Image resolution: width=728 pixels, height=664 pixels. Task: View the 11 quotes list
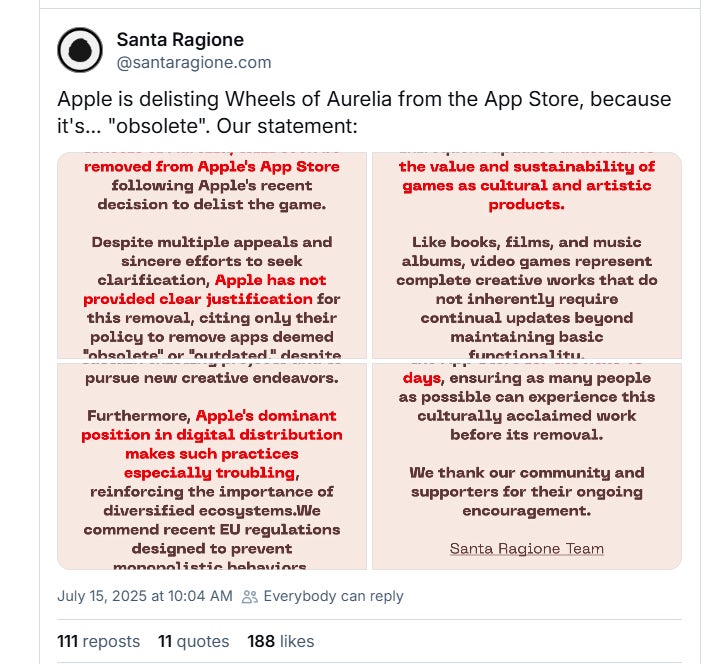click(x=193, y=641)
